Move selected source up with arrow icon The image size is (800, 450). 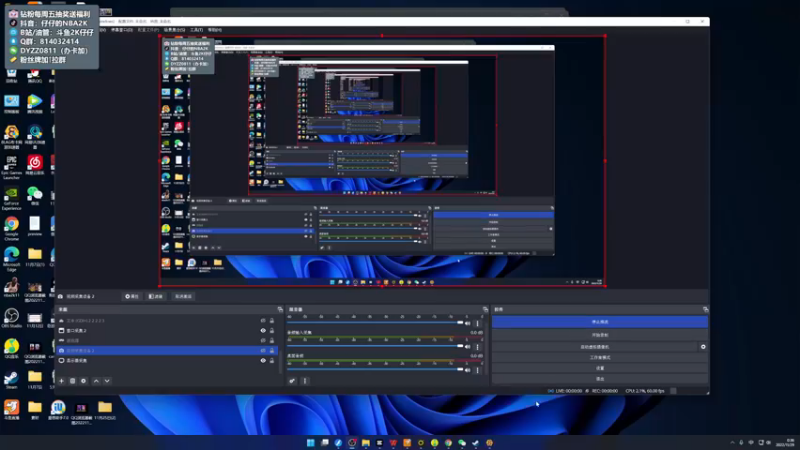(x=96, y=381)
